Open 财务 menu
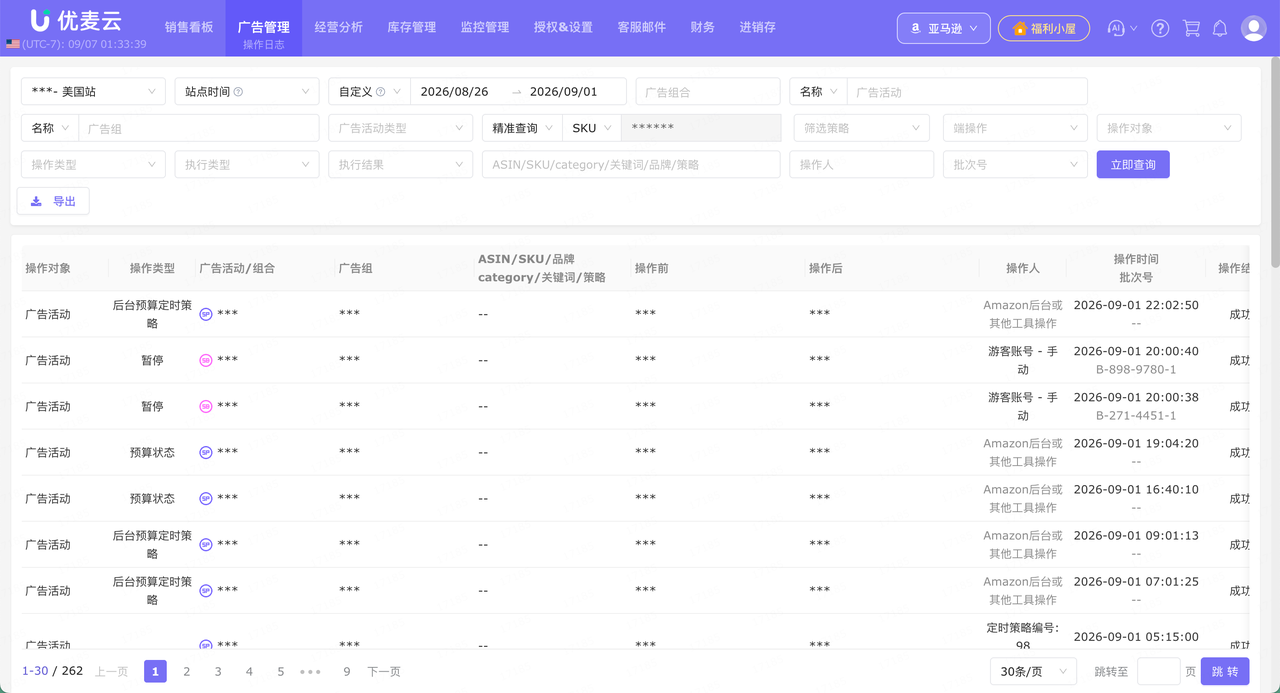 [703, 27]
